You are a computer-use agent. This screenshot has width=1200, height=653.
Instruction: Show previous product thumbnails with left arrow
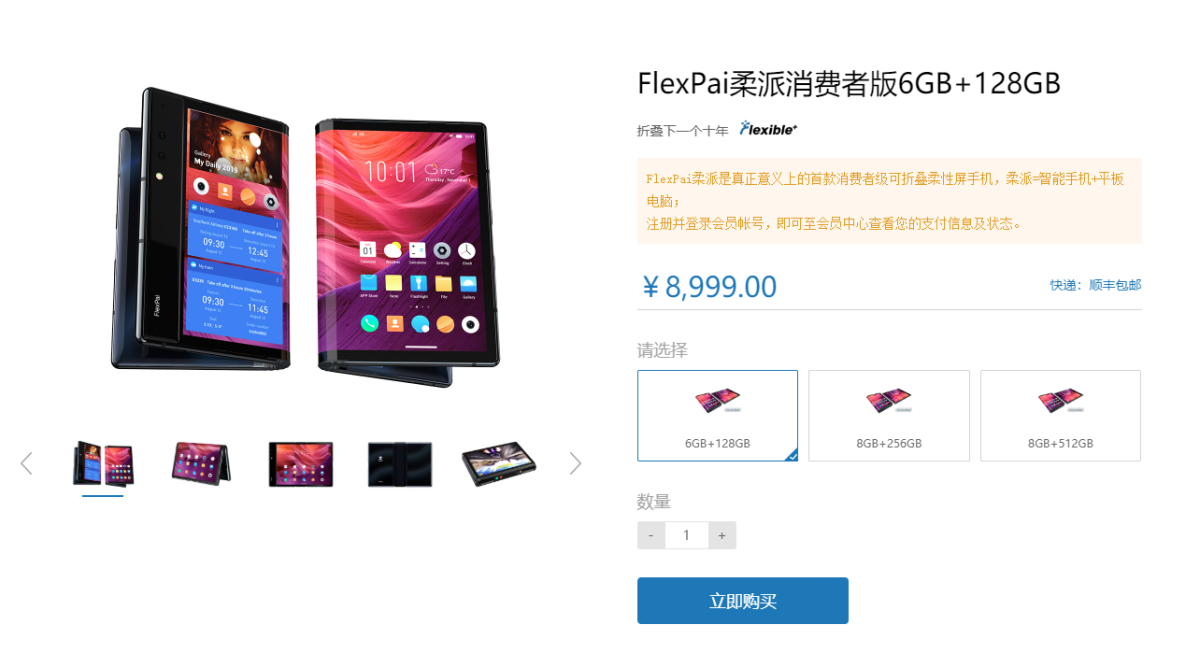pos(26,463)
